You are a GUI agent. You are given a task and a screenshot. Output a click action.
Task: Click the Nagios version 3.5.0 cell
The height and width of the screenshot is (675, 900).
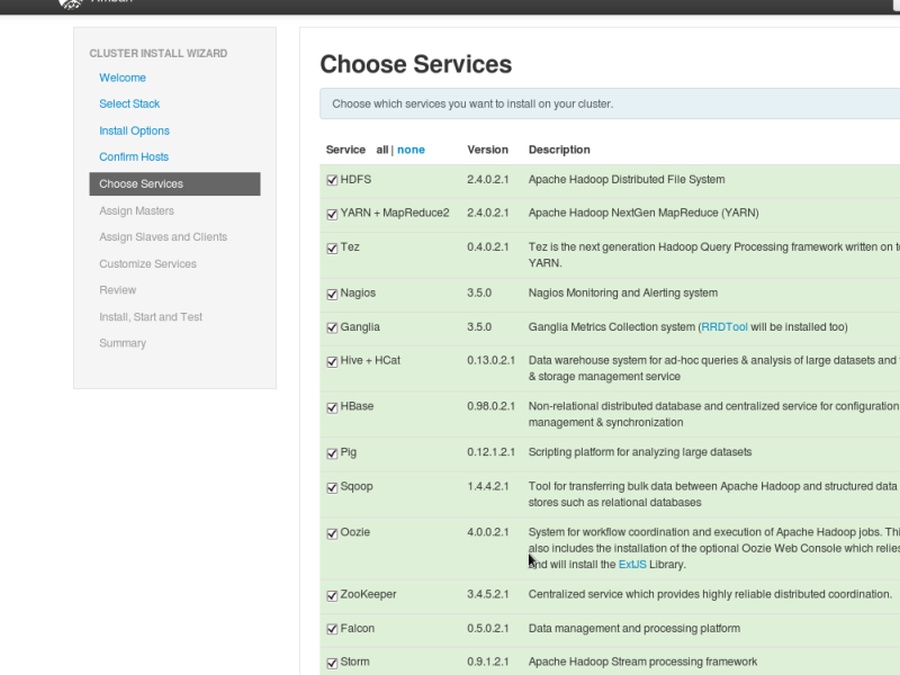pos(479,293)
